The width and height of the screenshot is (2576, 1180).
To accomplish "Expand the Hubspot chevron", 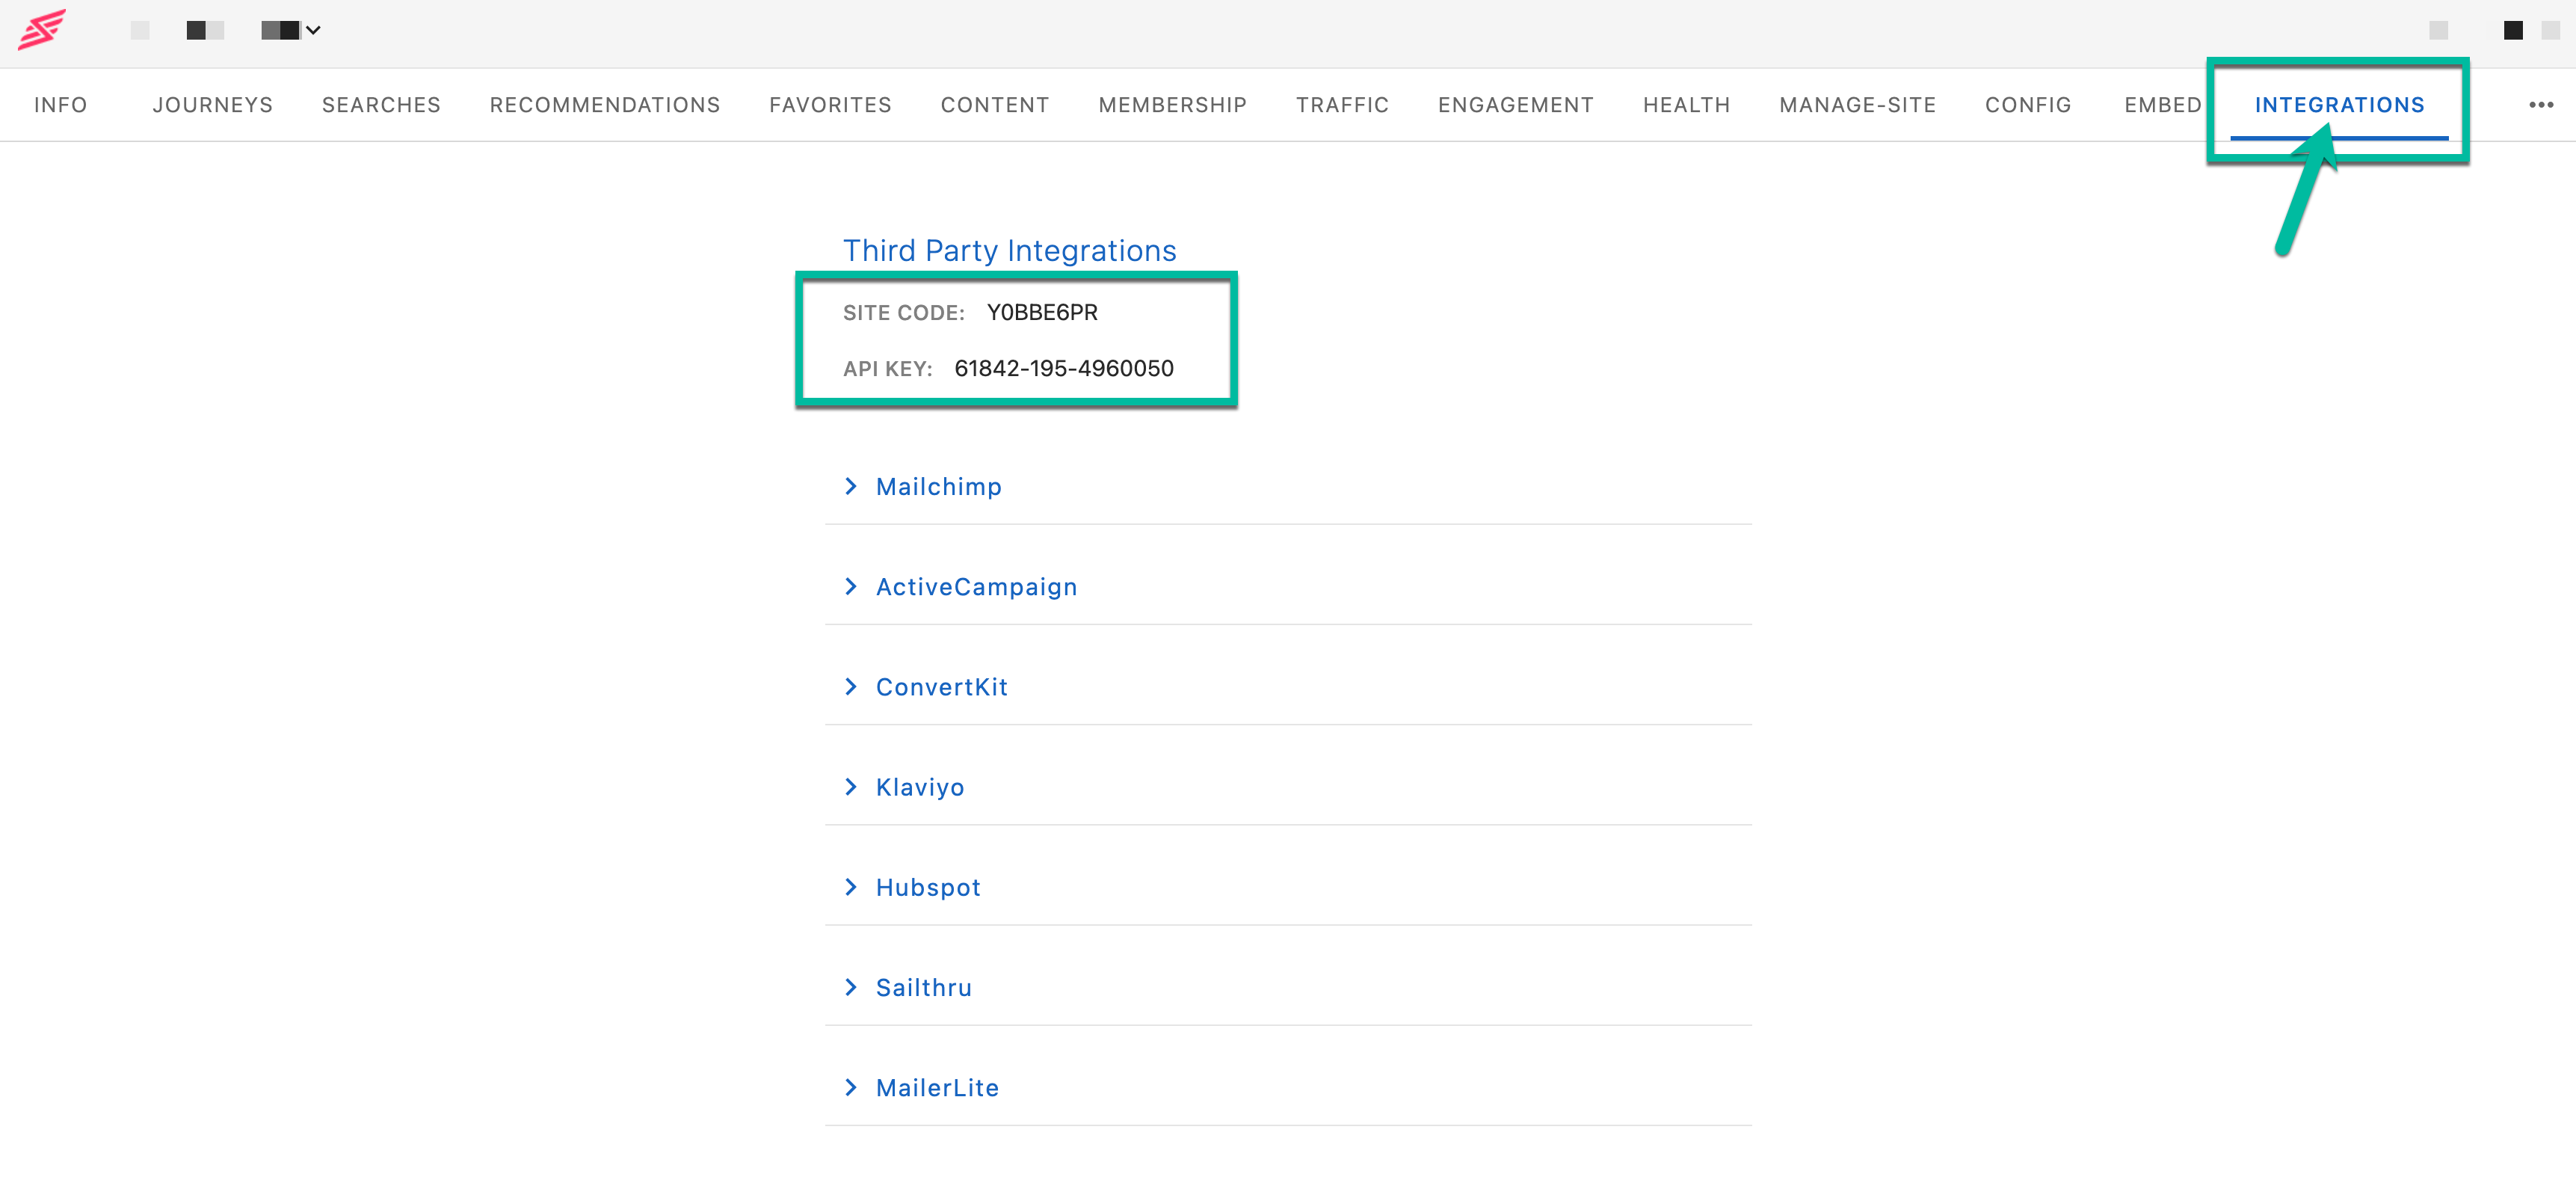I will click(851, 887).
